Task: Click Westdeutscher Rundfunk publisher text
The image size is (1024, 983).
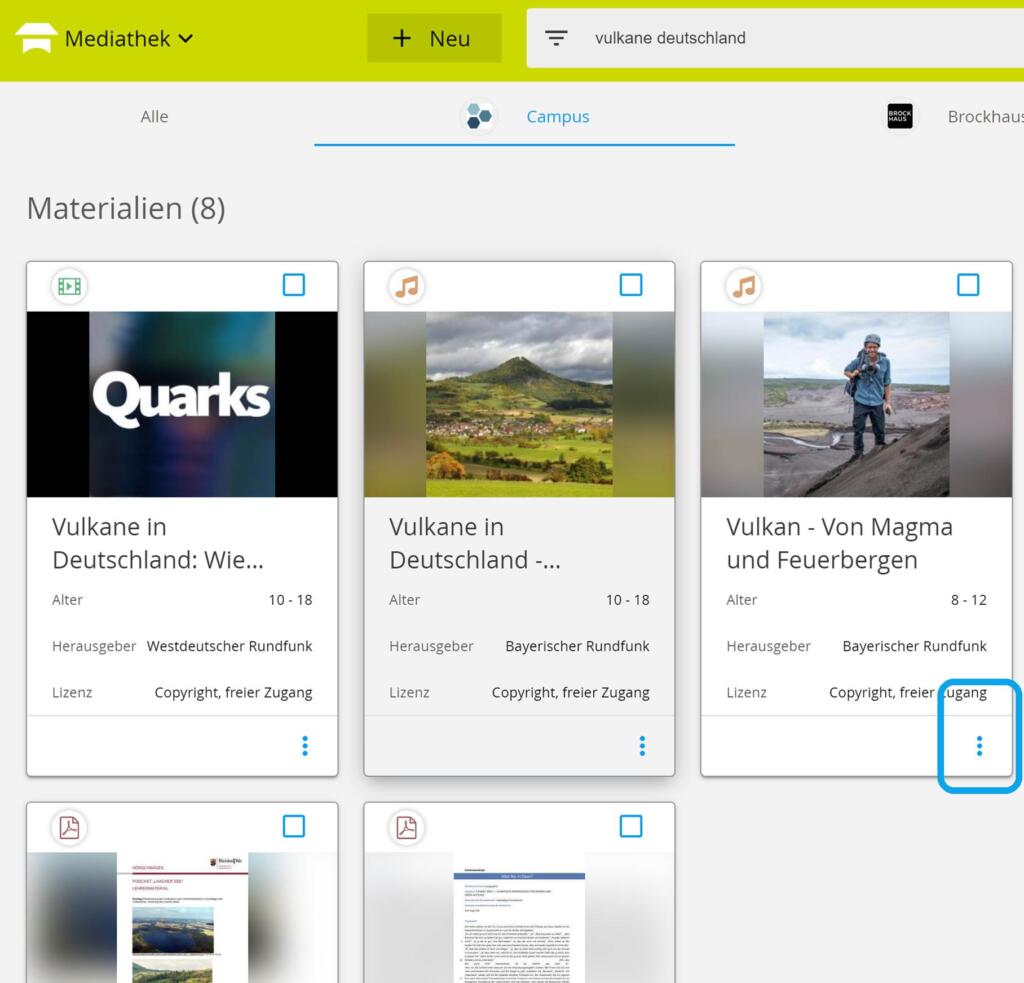Action: point(229,646)
